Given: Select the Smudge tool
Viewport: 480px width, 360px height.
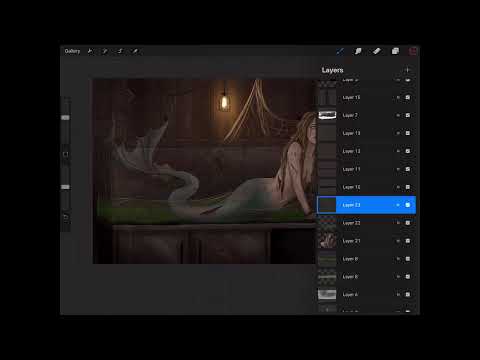Looking at the screenshot, I should pos(358,51).
